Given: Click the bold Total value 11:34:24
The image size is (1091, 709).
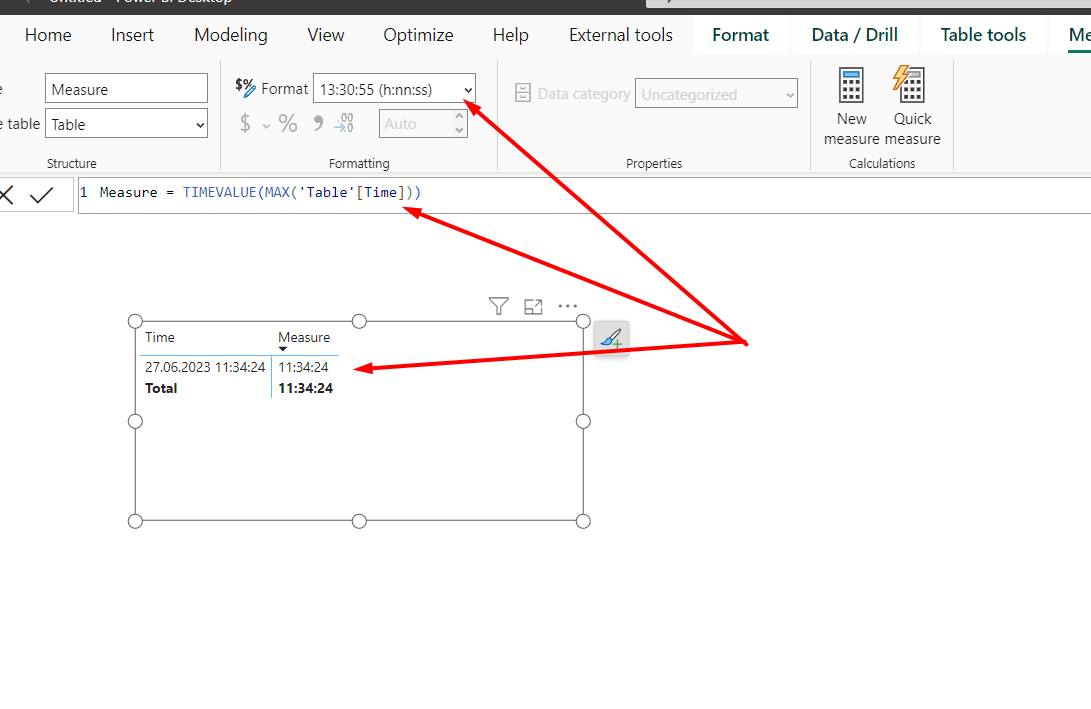Looking at the screenshot, I should (x=305, y=388).
